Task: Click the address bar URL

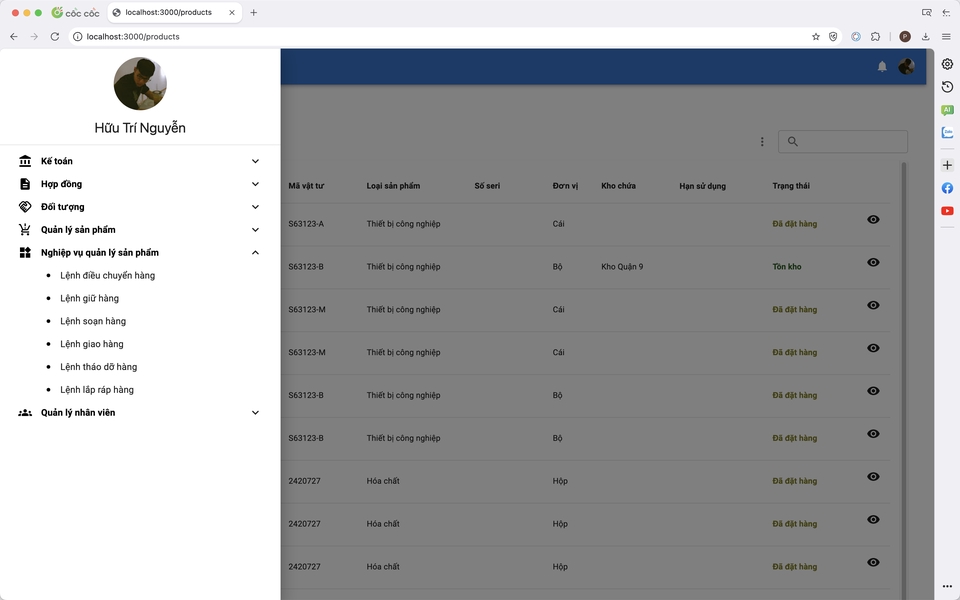Action: pos(133,37)
